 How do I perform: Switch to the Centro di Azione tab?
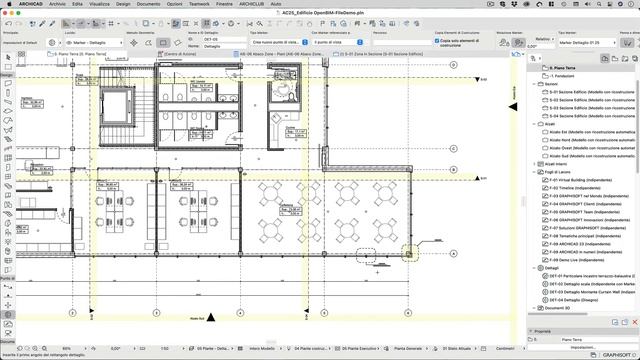tap(177, 54)
